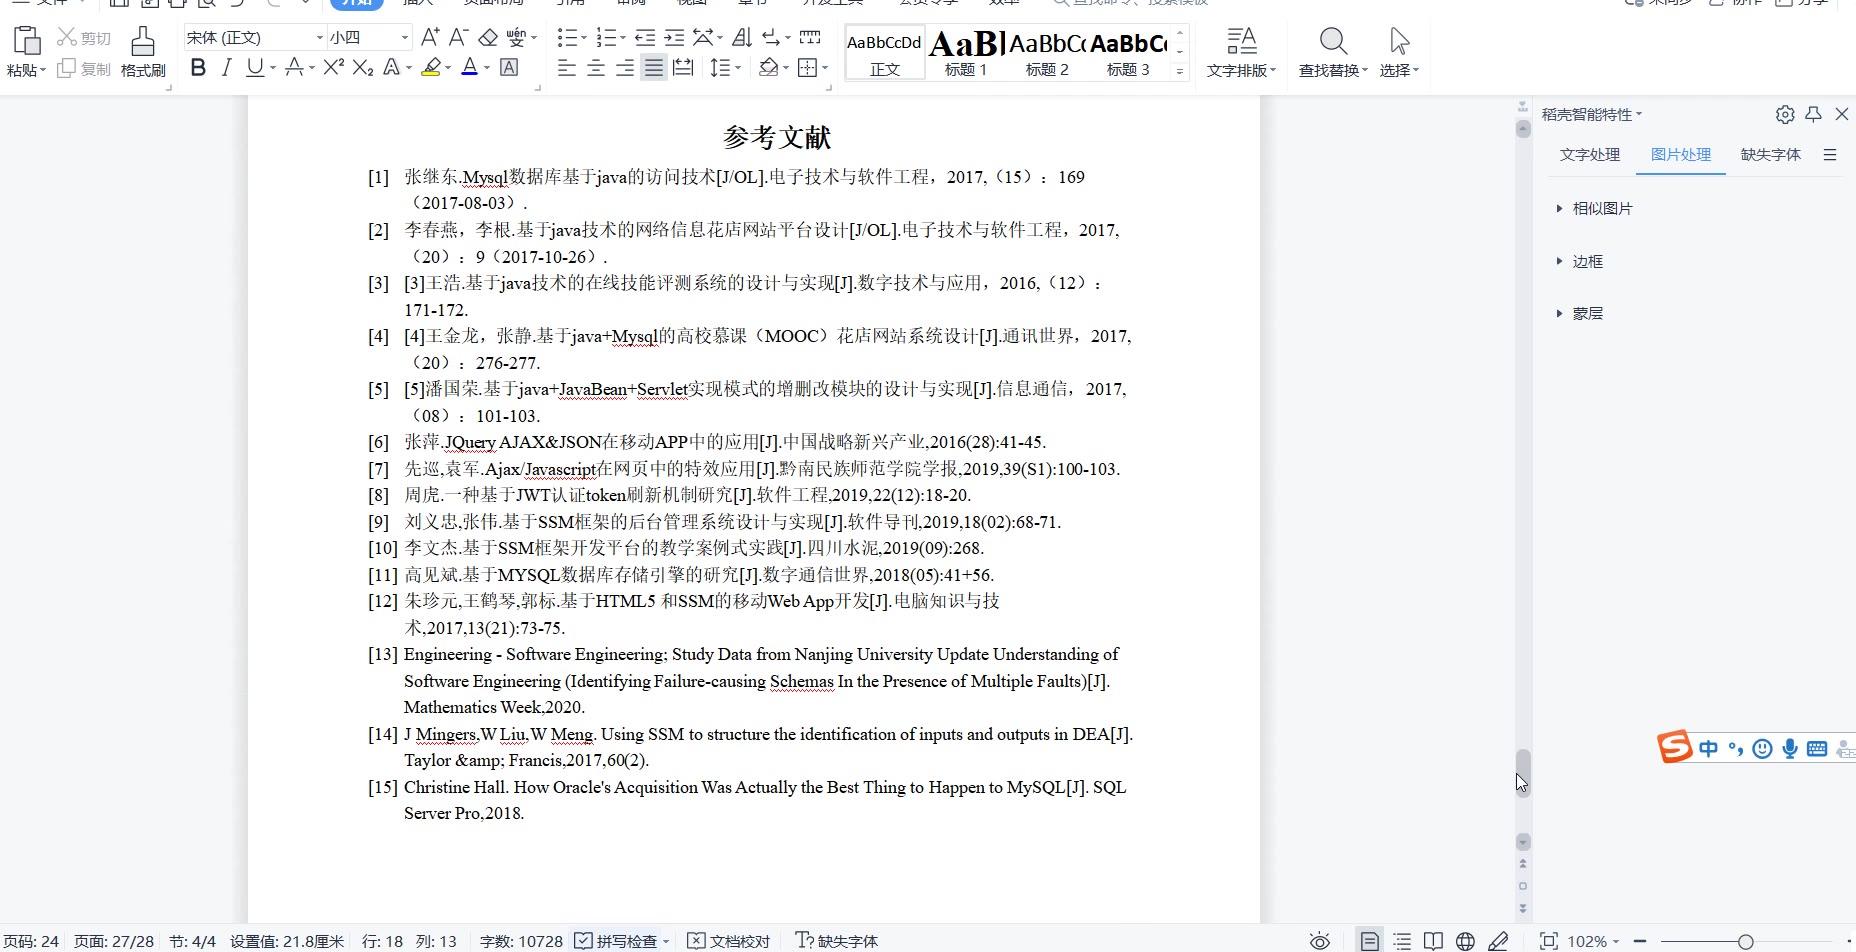This screenshot has width=1856, height=952.
Task: Click the strikethrough A icon
Action: click(294, 68)
